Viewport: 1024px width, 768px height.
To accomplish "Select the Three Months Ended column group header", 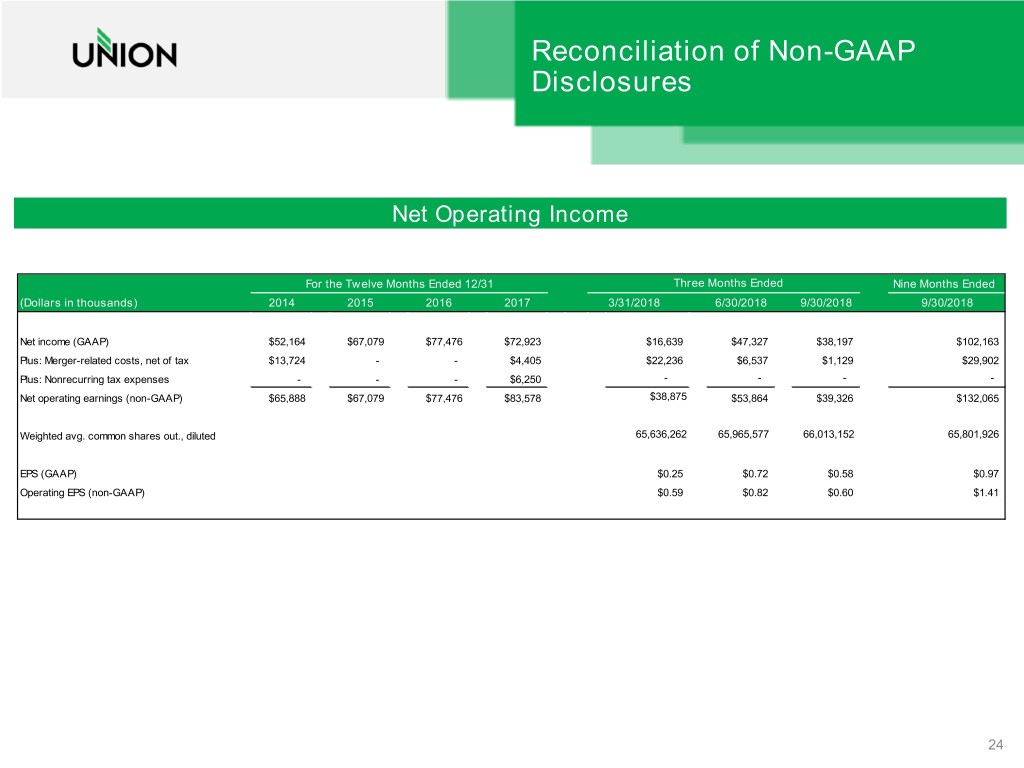I will [x=728, y=283].
